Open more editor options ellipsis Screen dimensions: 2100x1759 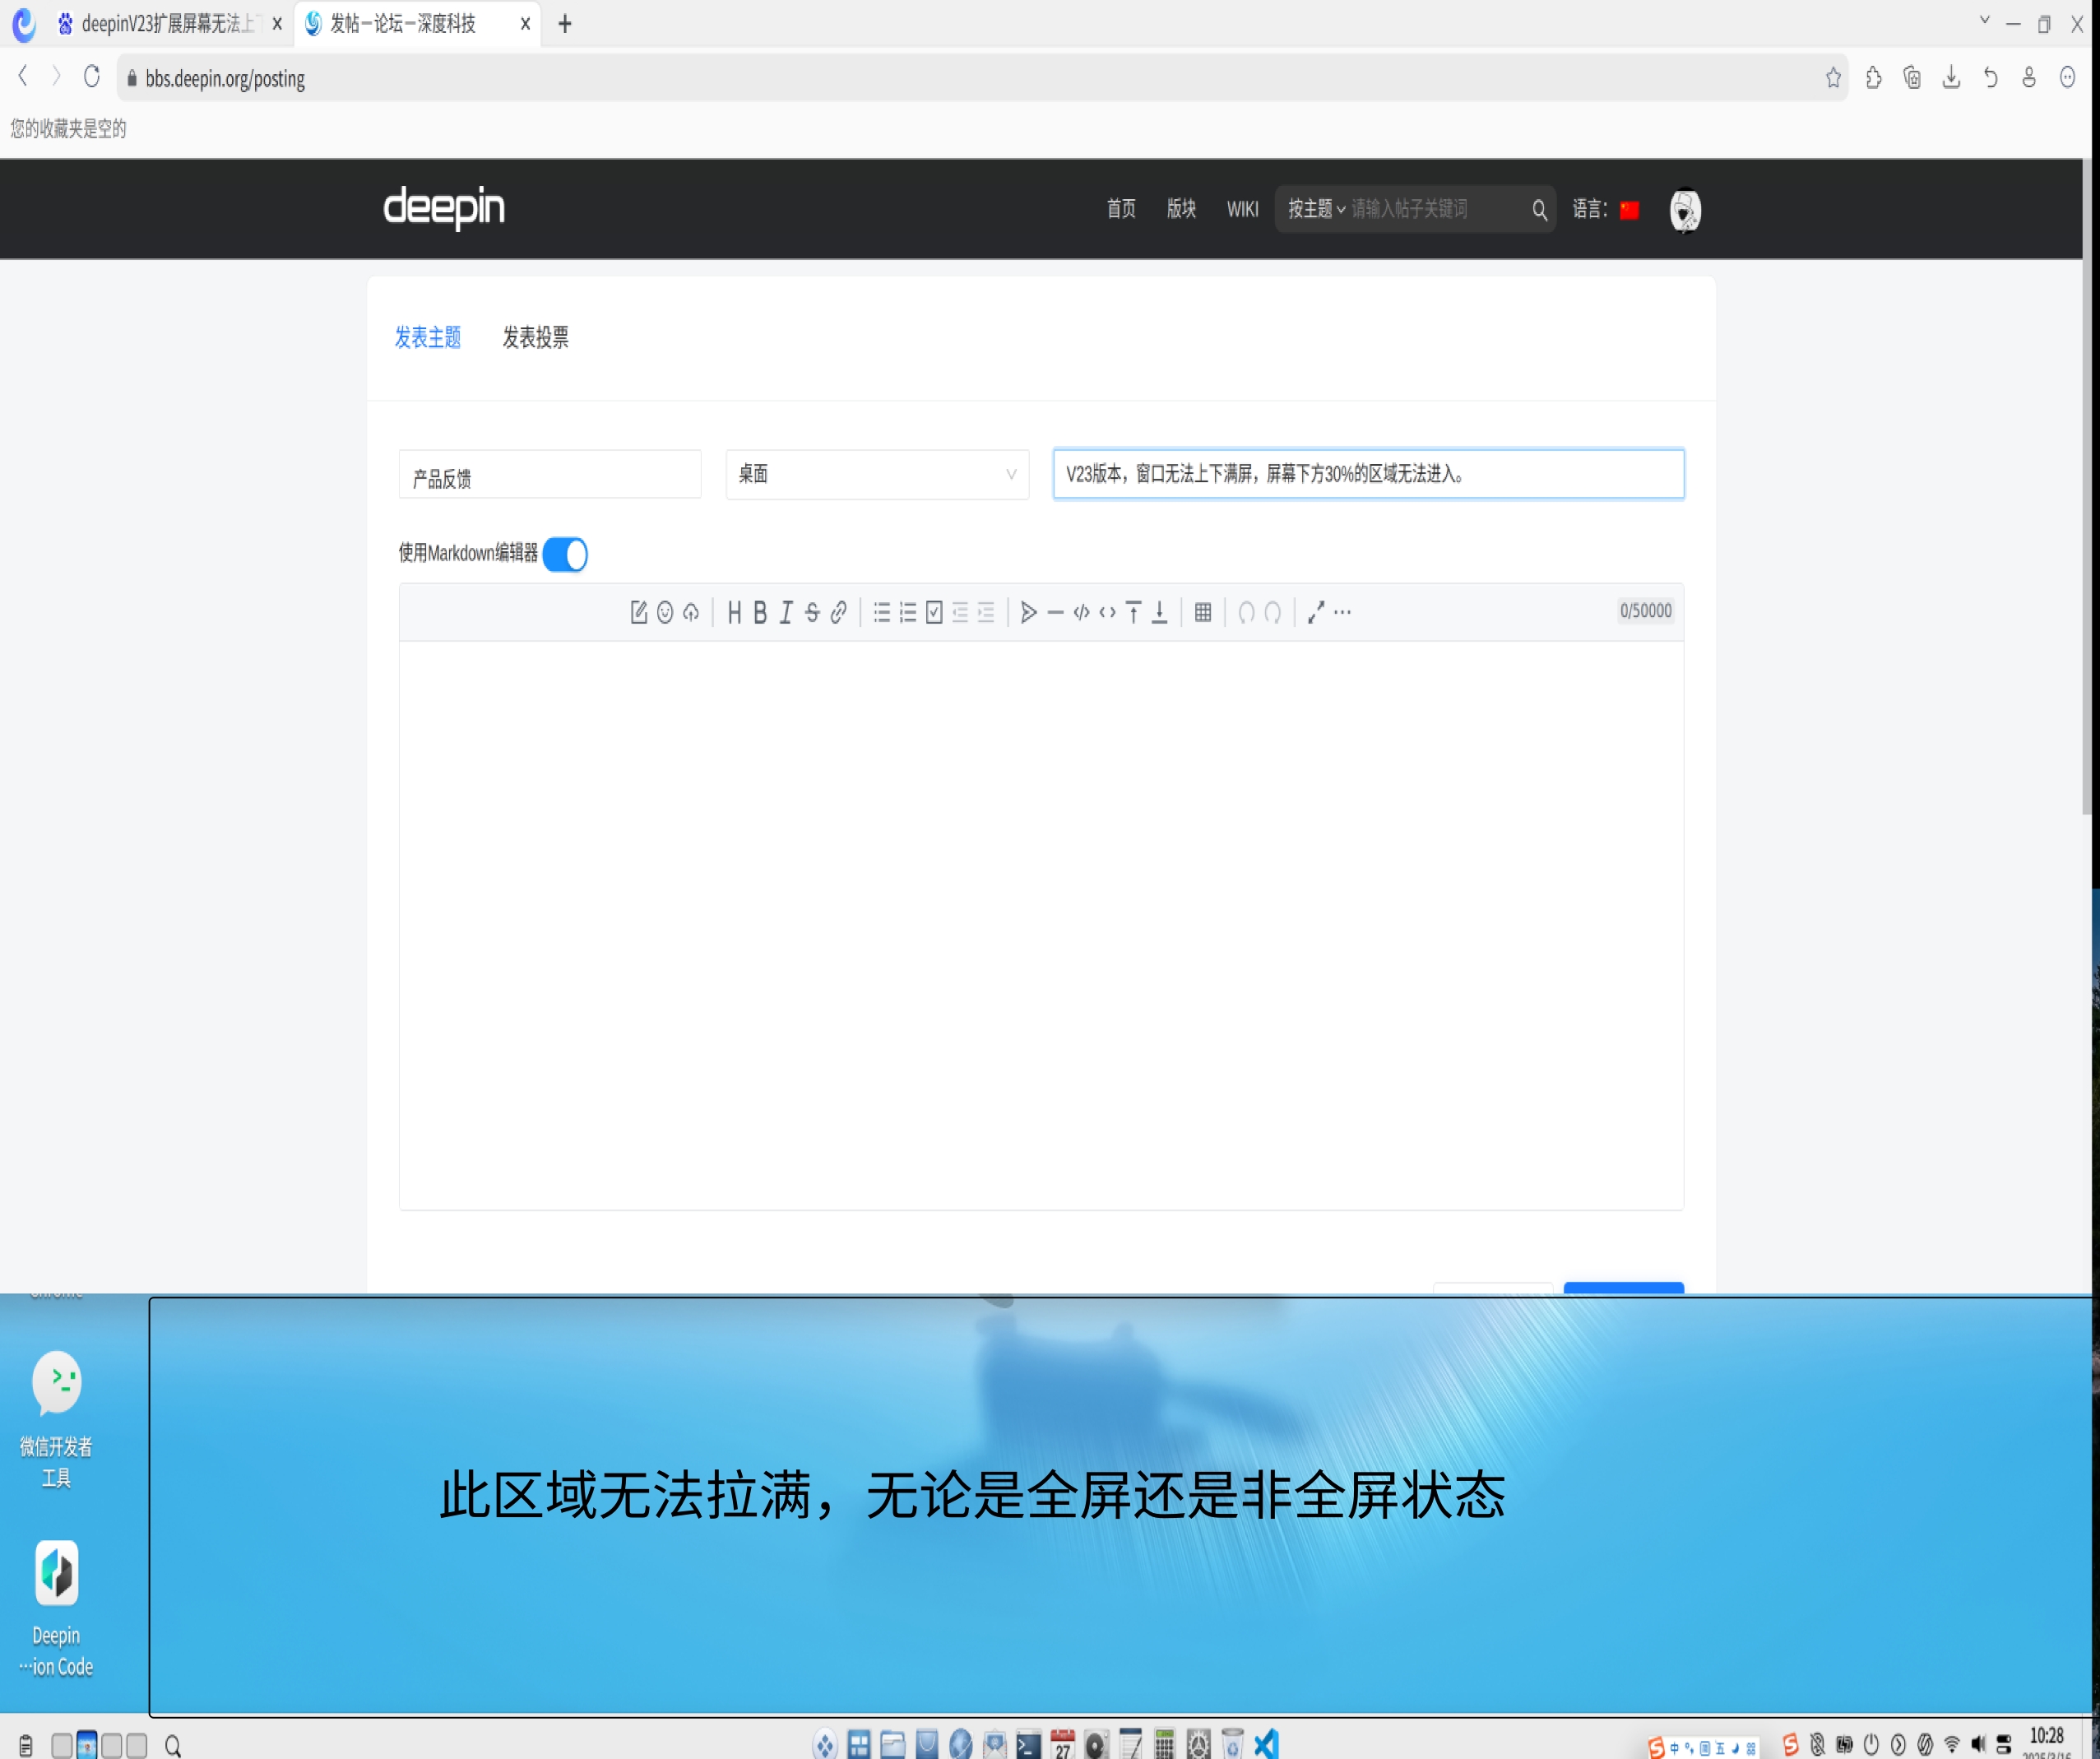[x=1343, y=612]
